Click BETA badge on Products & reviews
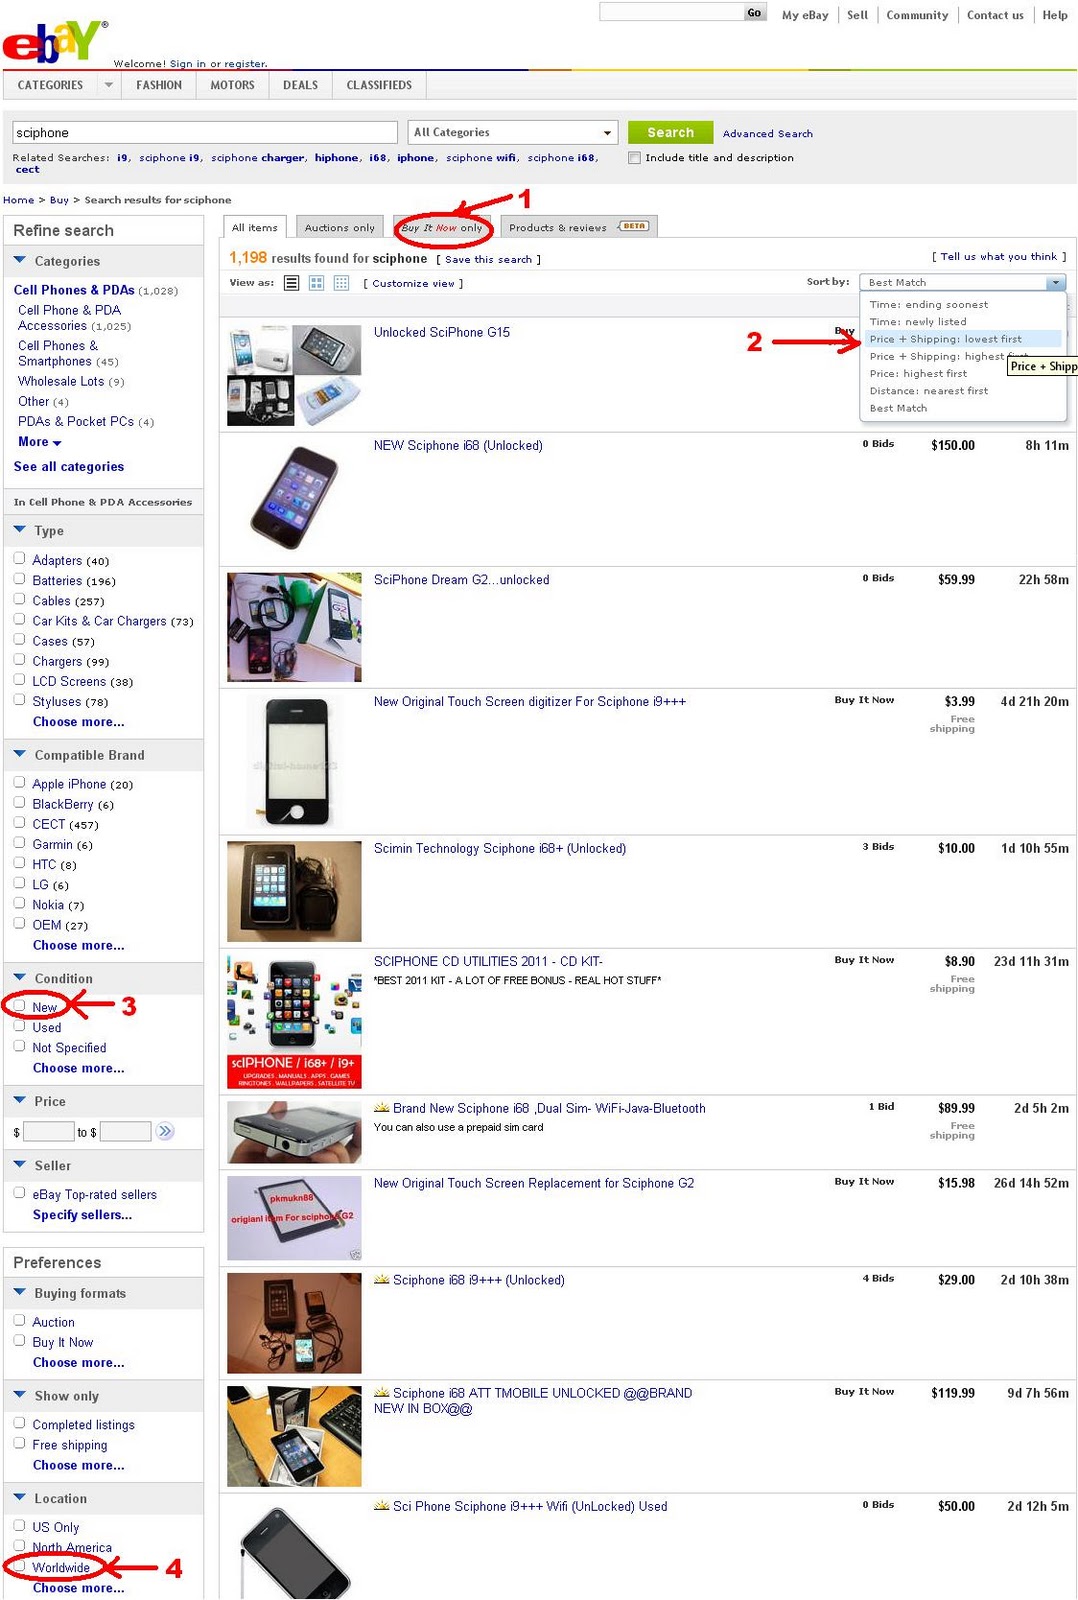1078x1600 pixels. tap(634, 227)
